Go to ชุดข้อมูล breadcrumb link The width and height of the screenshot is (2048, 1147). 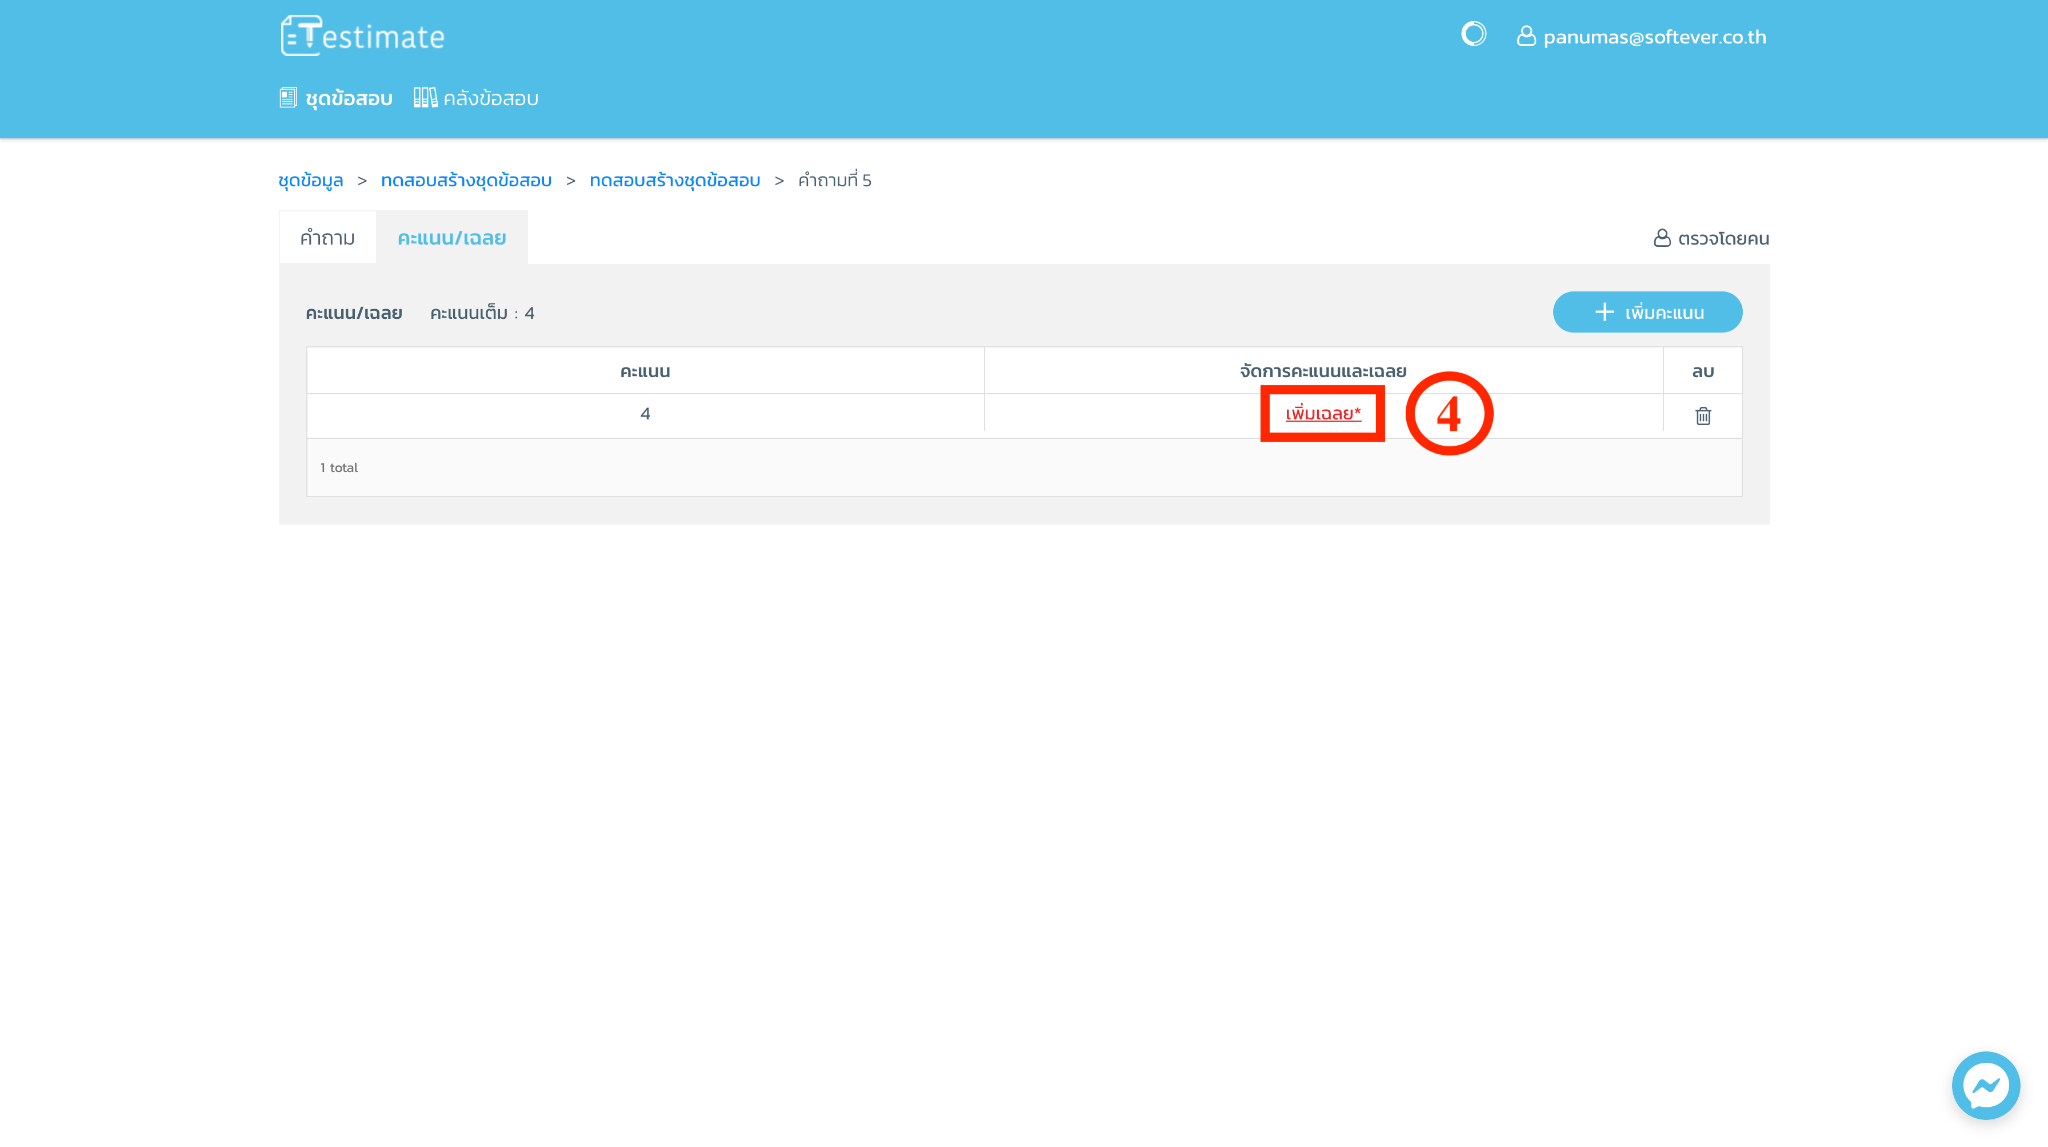(x=310, y=180)
